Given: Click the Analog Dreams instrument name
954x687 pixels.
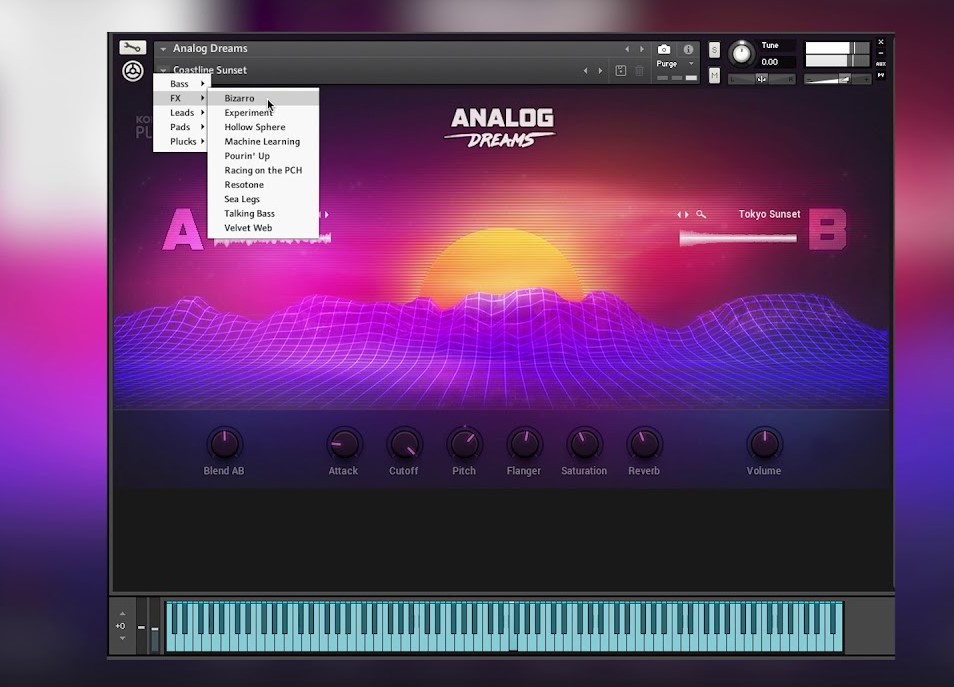Looking at the screenshot, I should (210, 49).
